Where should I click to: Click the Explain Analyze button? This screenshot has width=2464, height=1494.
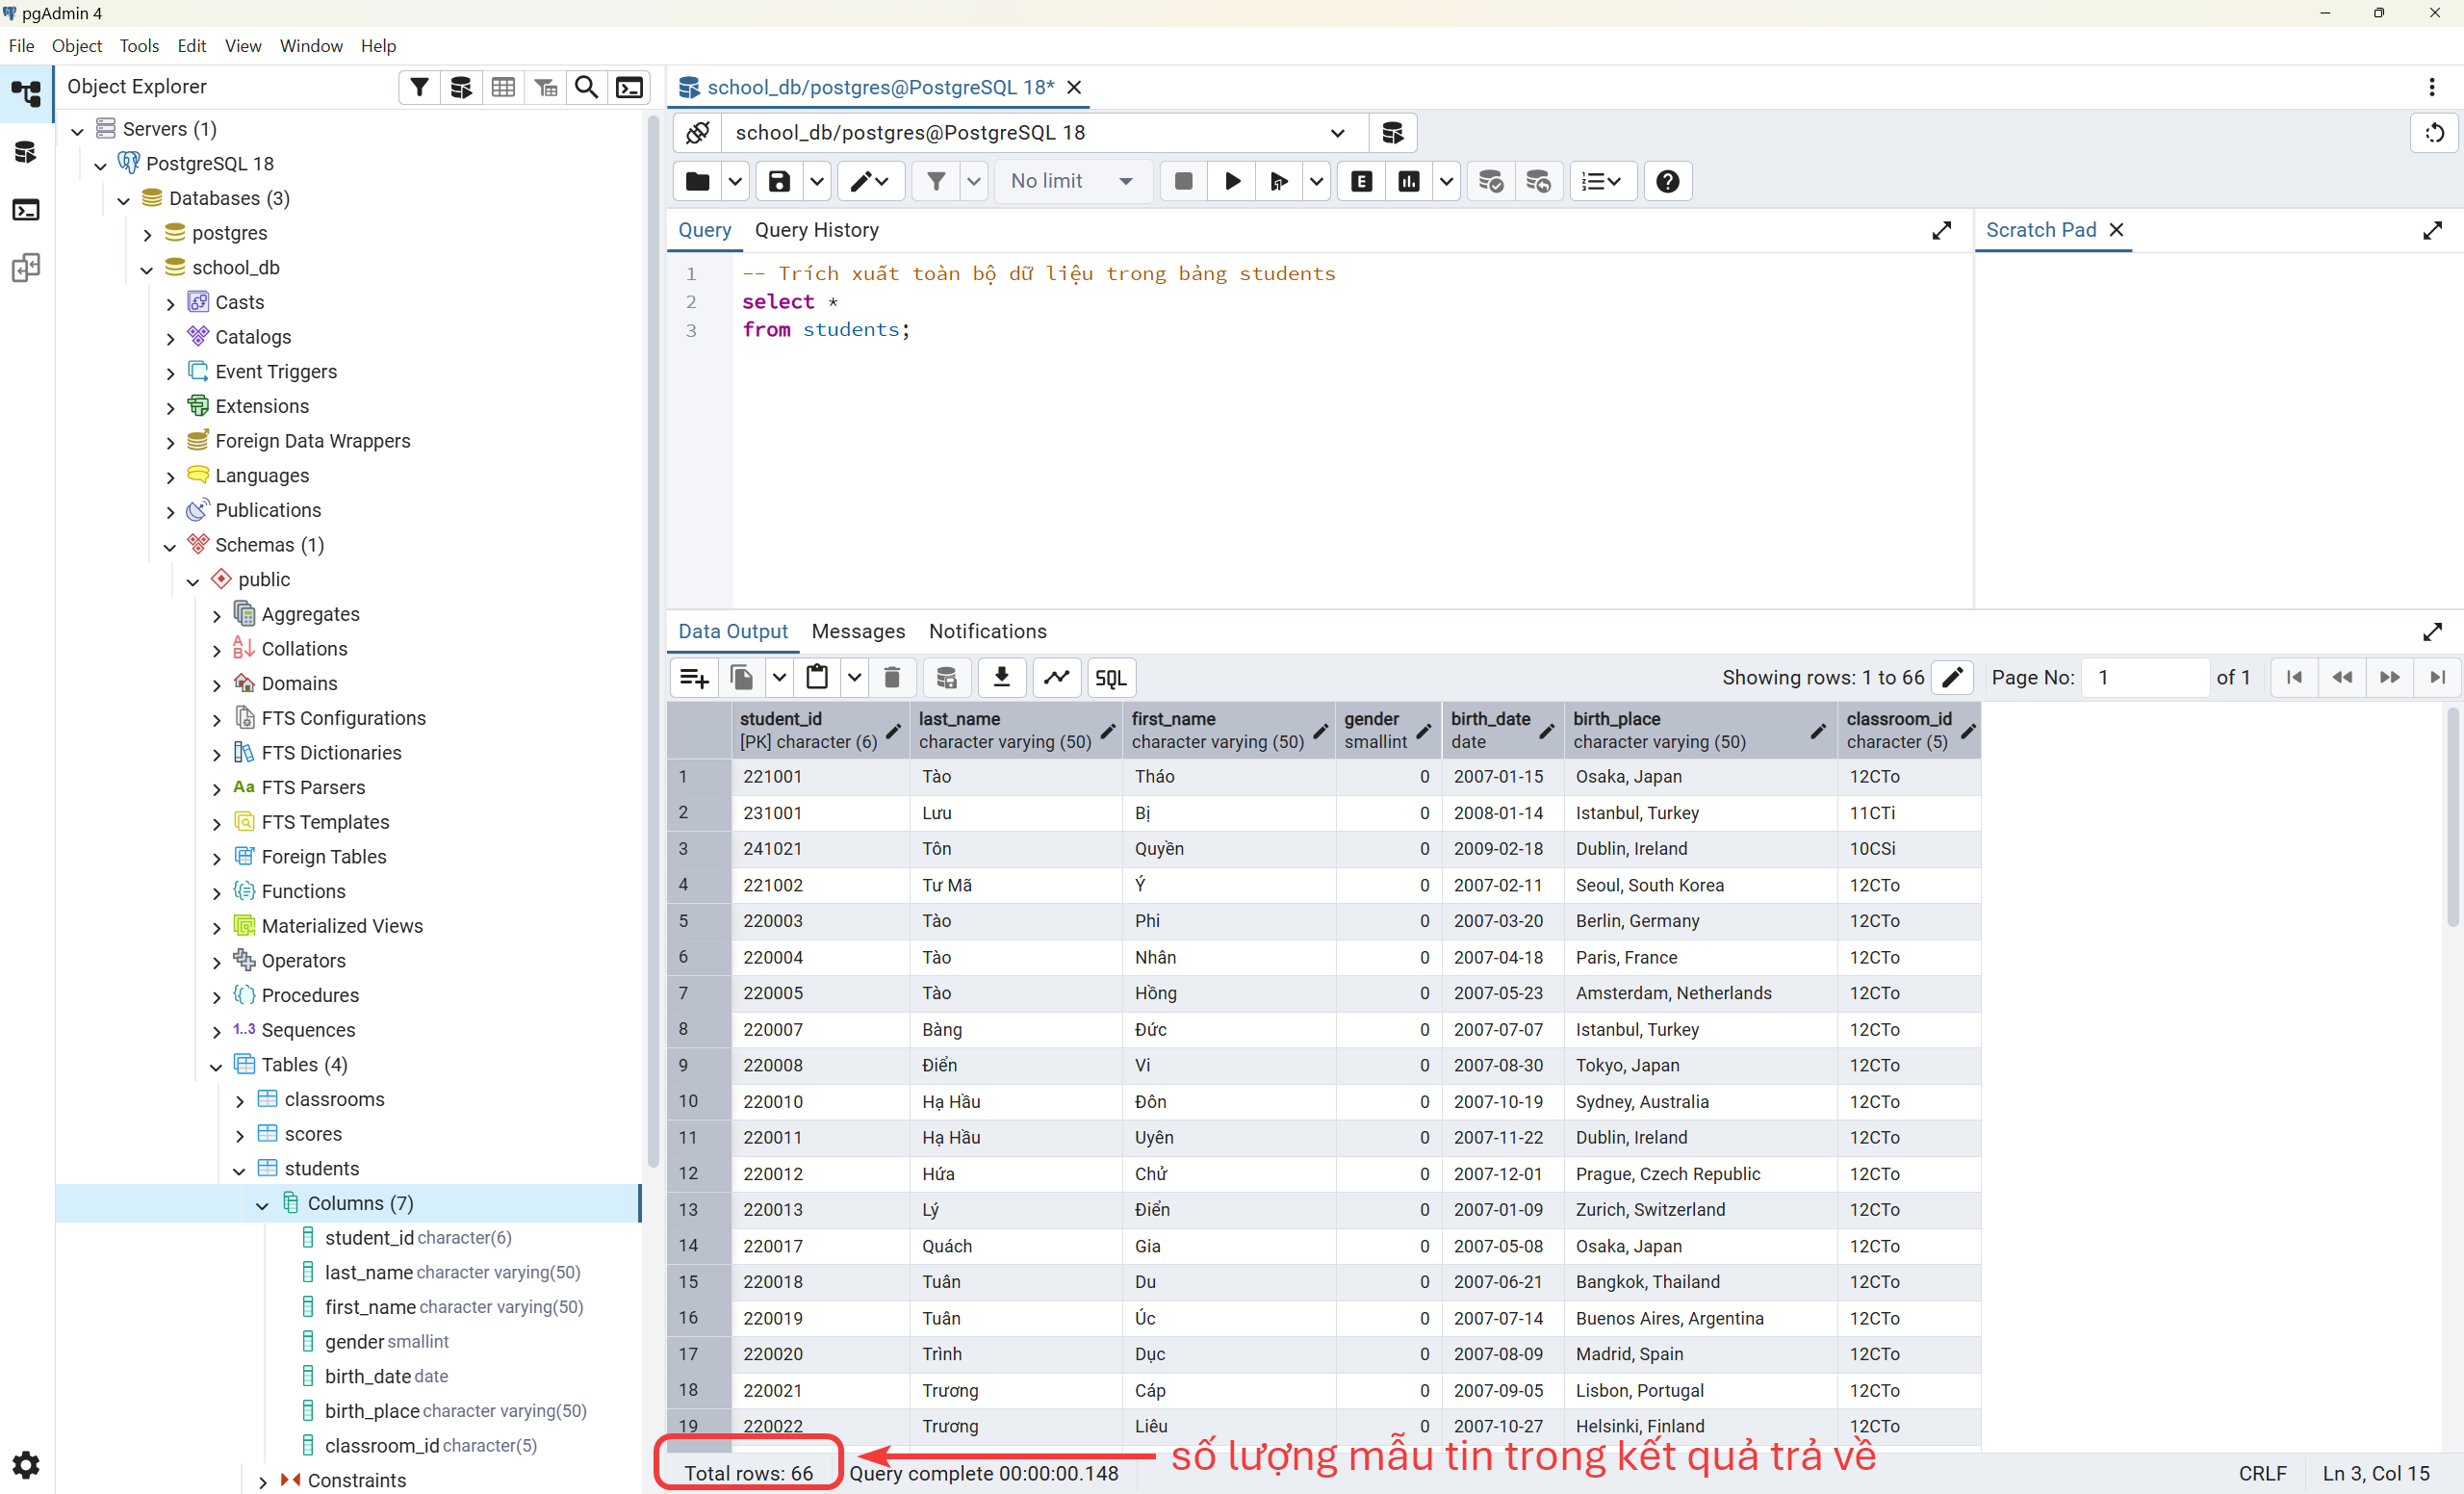click(x=1408, y=181)
